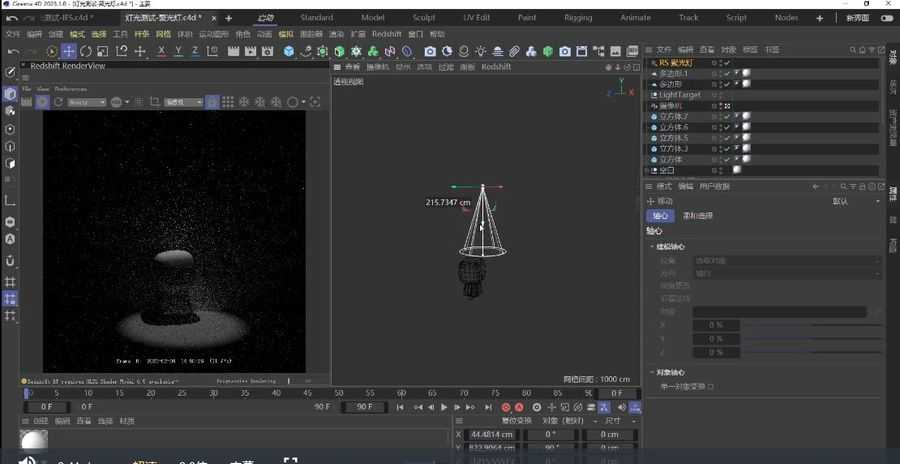
Task: Switch to Standard layout tab
Action: coord(316,18)
